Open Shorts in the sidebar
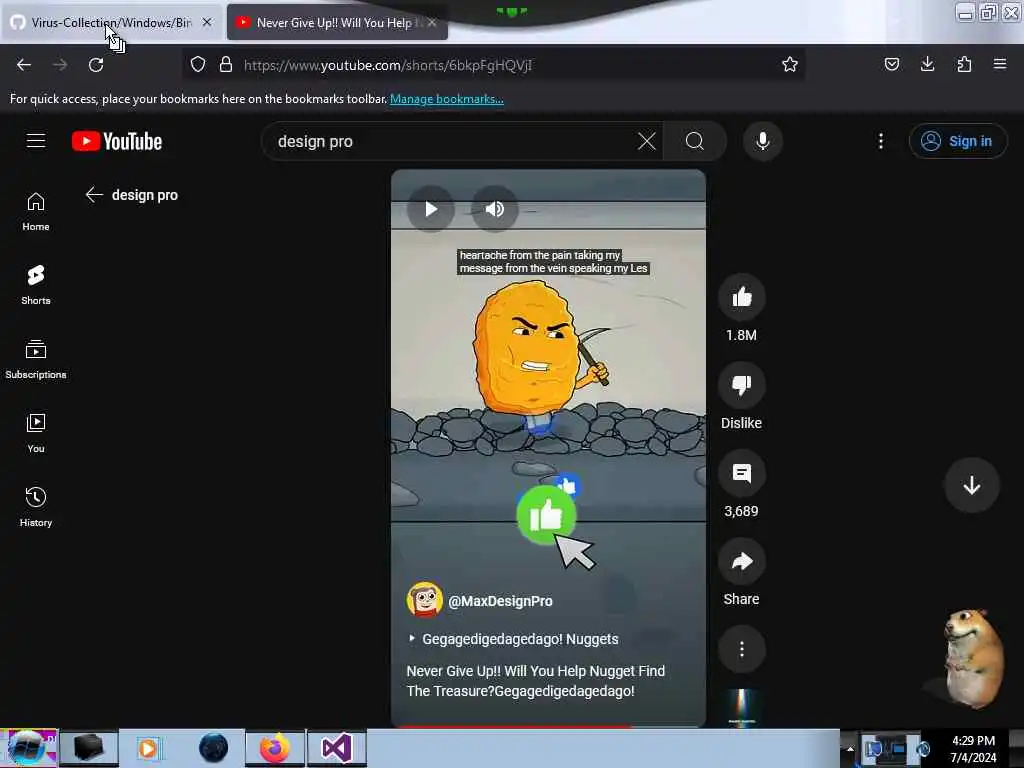The height and width of the screenshot is (768, 1024). tap(36, 285)
